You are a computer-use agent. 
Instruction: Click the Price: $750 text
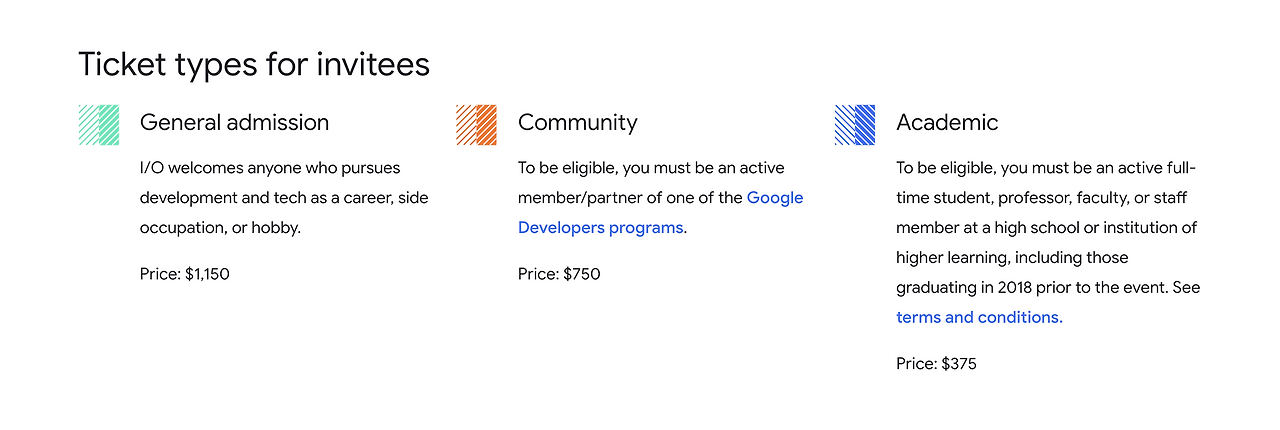(x=559, y=274)
